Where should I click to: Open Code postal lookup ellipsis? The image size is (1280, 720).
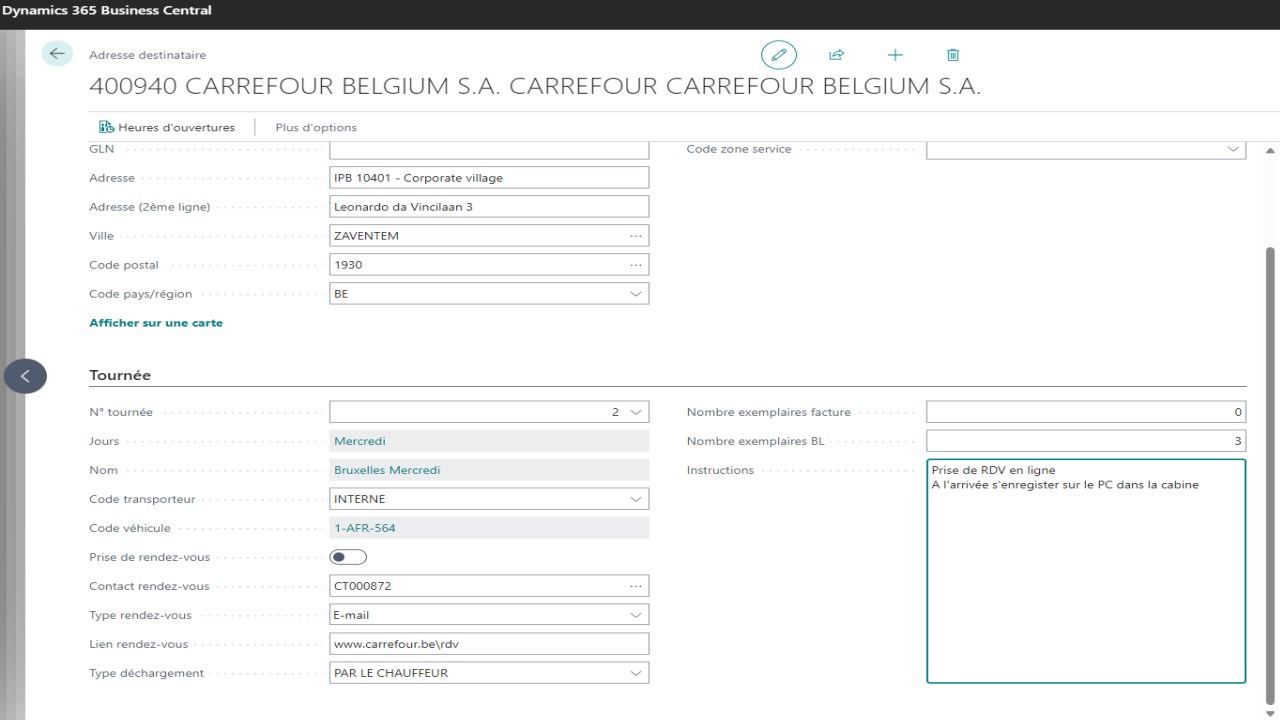636,265
